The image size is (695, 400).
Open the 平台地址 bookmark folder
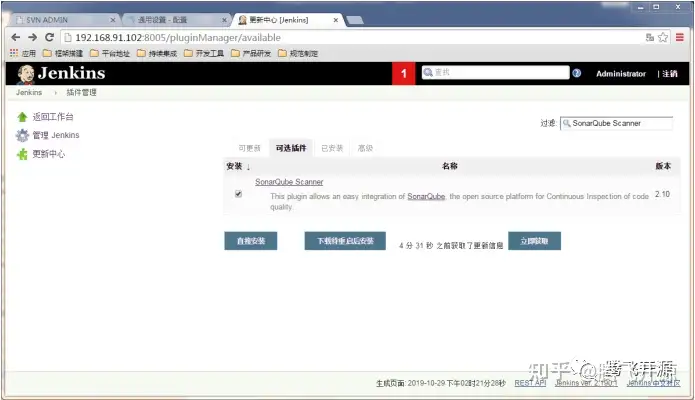(110, 53)
